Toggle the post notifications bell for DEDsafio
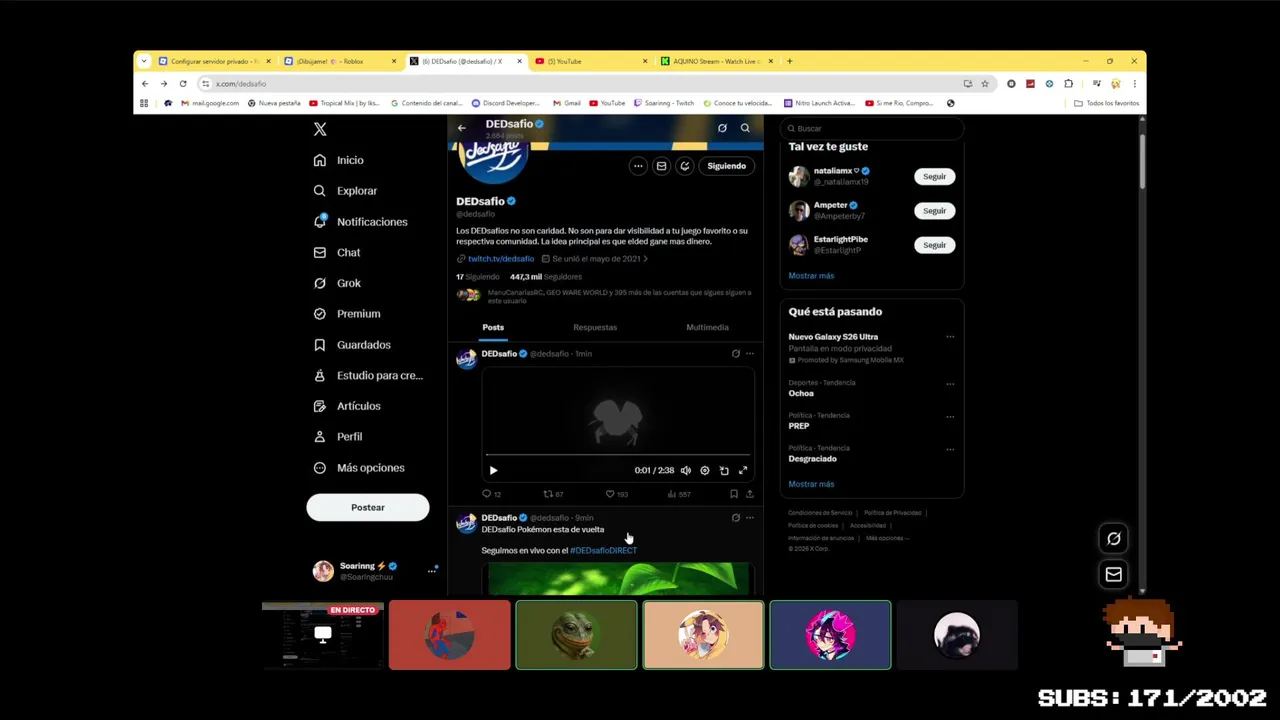1280x720 pixels. 684,166
